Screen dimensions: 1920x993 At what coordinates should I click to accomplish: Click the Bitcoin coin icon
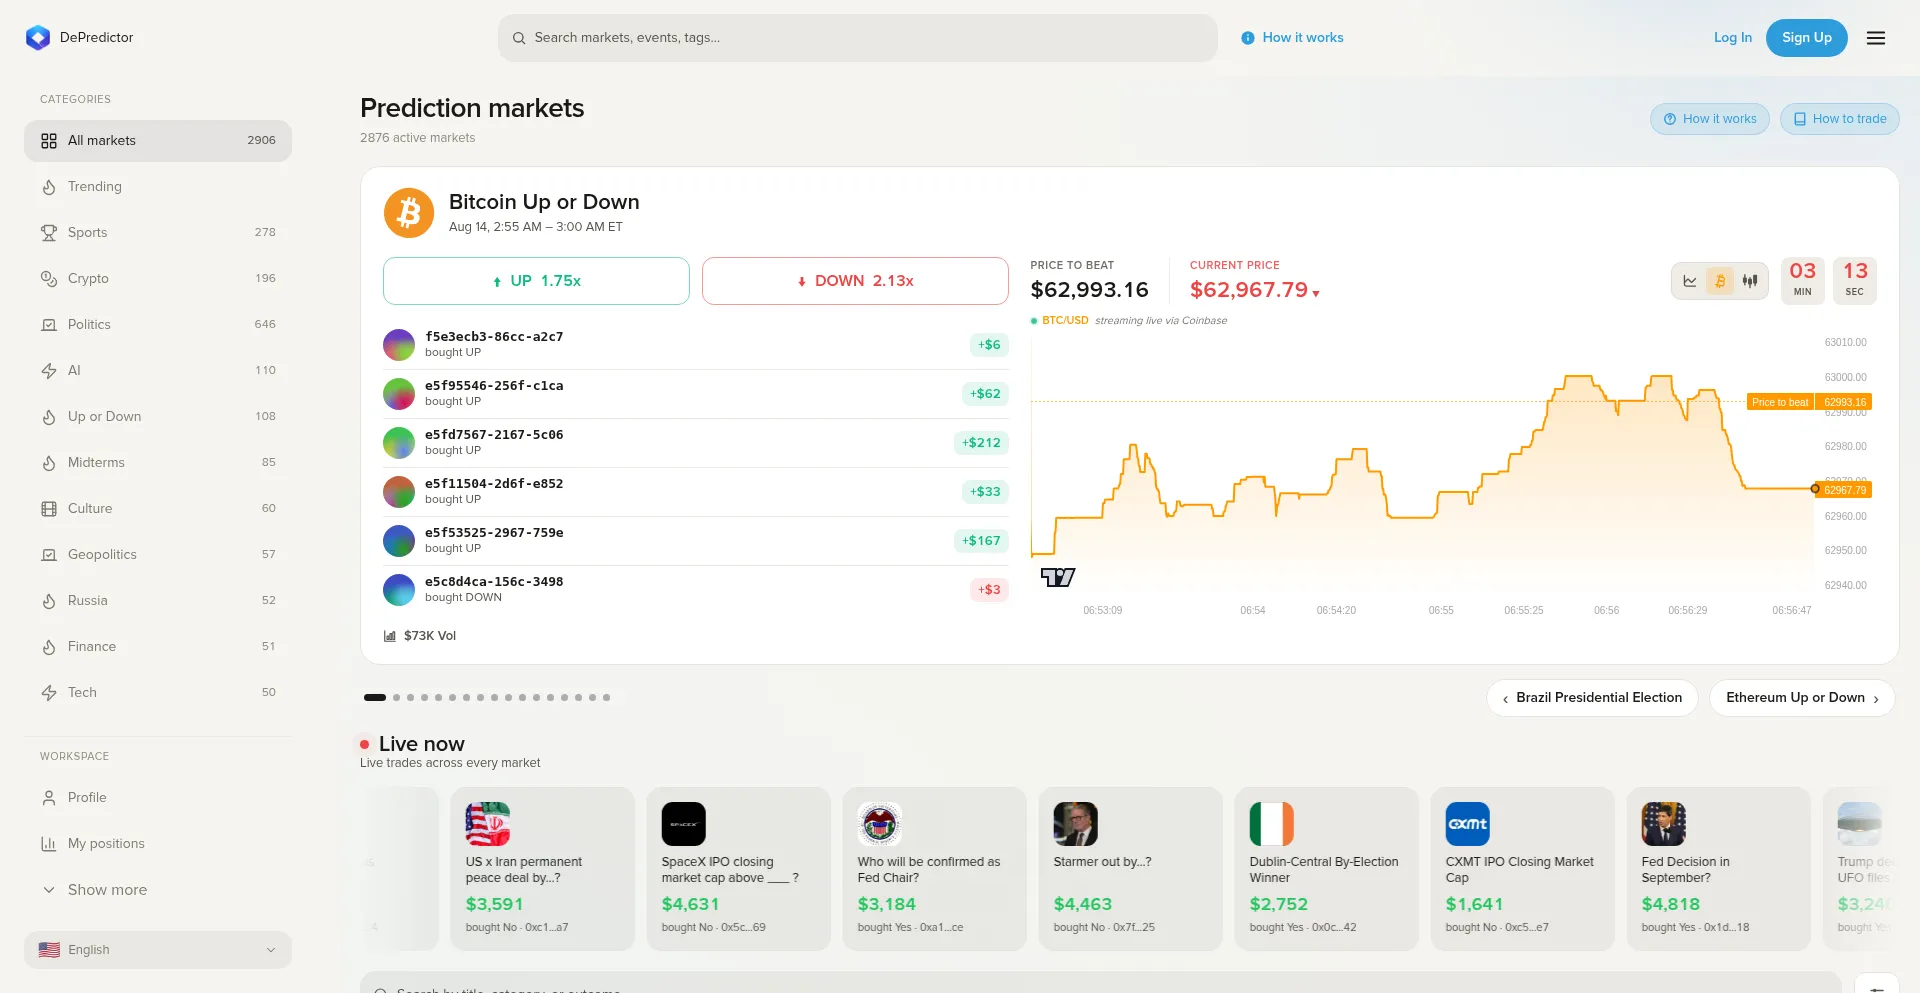click(409, 213)
